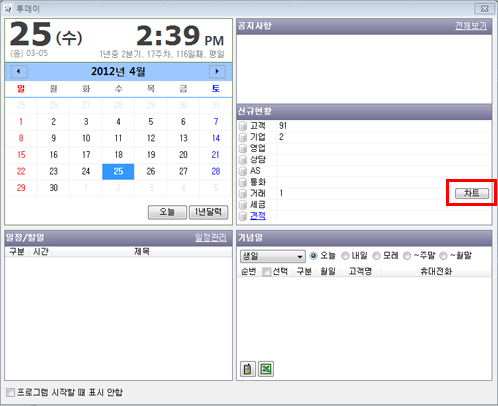Click the 차트 button
Viewport: 498px width, 406px height.
coord(472,193)
